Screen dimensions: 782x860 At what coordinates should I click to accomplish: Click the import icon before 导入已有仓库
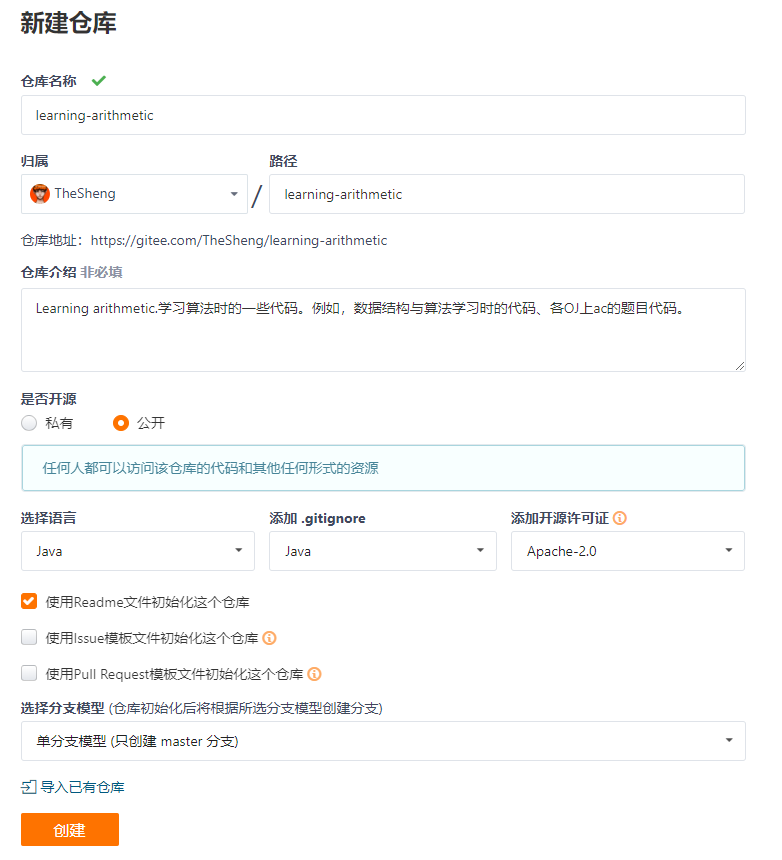click(29, 787)
